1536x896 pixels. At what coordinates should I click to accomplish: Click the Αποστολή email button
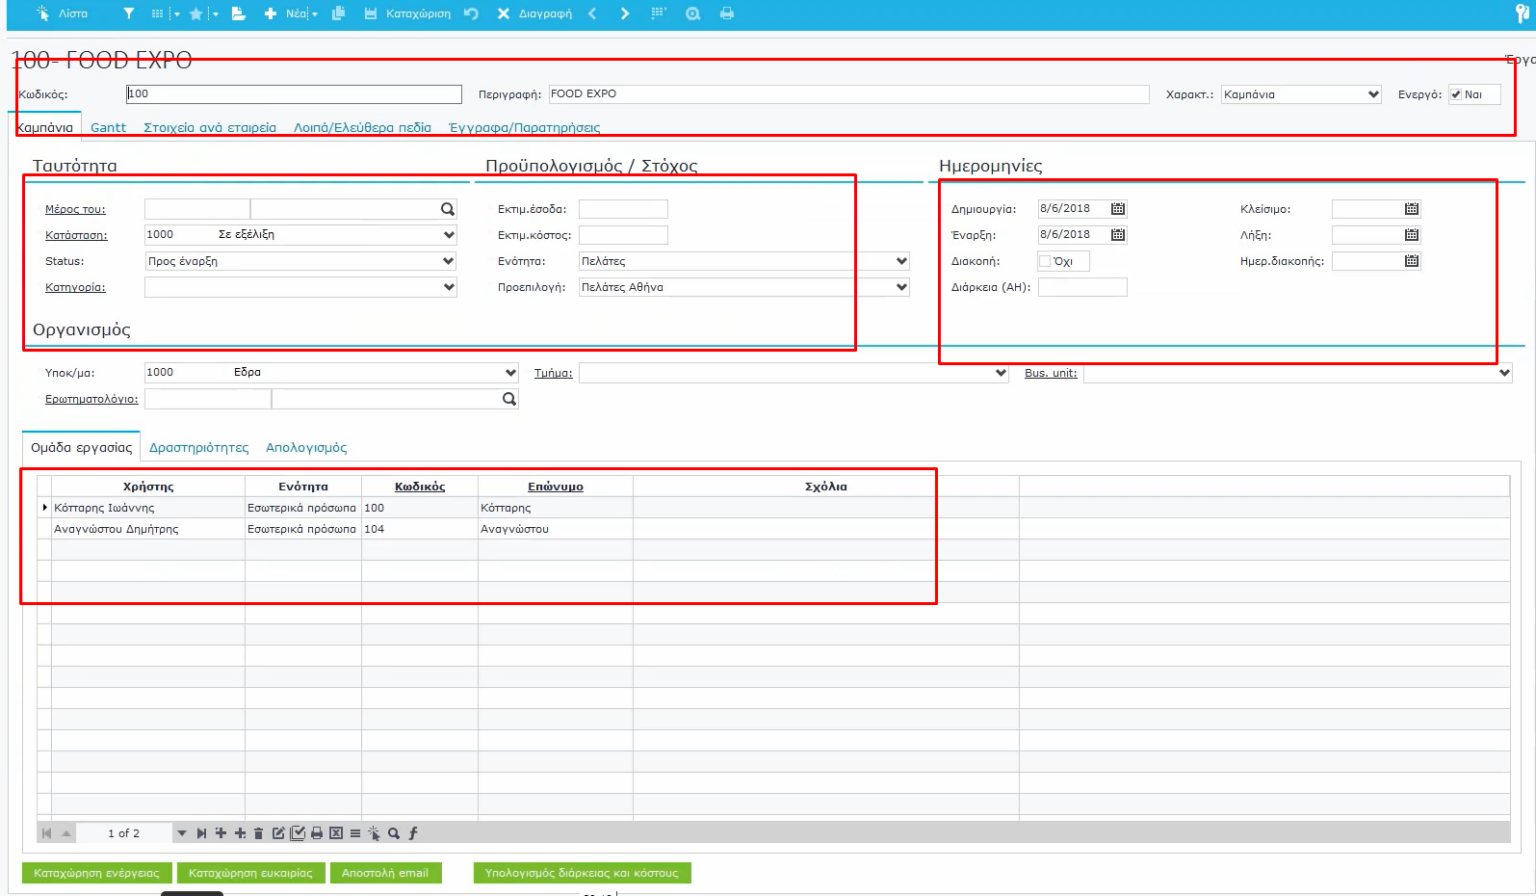click(385, 873)
